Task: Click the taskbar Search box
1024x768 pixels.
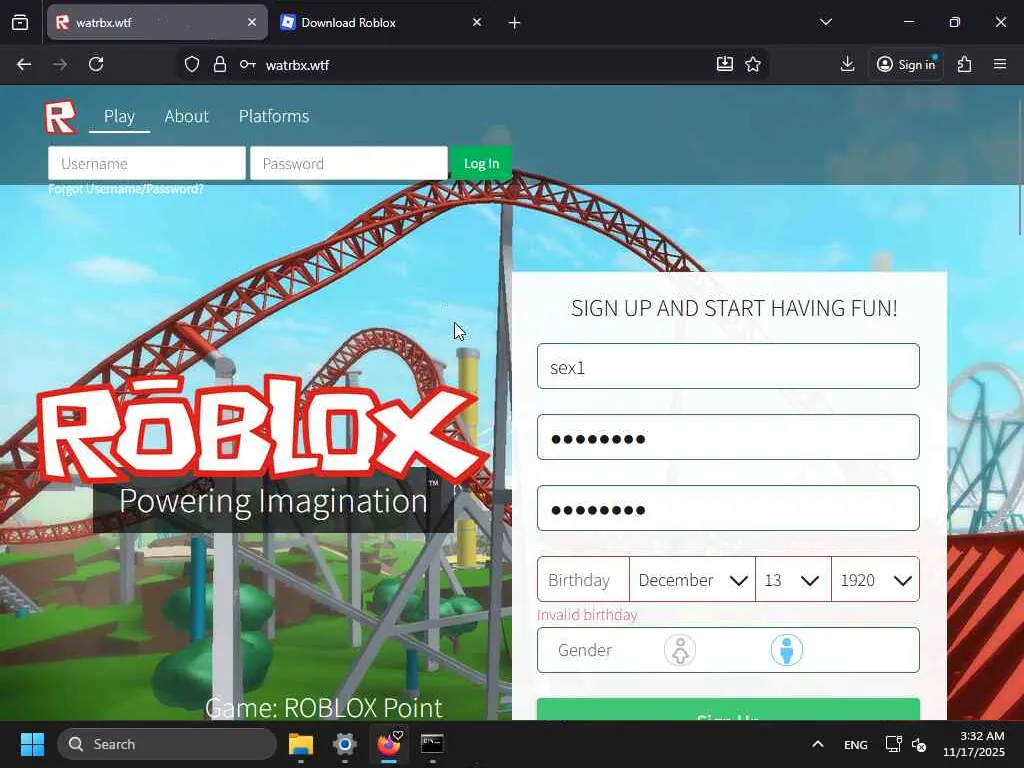Action: pyautogui.click(x=167, y=744)
